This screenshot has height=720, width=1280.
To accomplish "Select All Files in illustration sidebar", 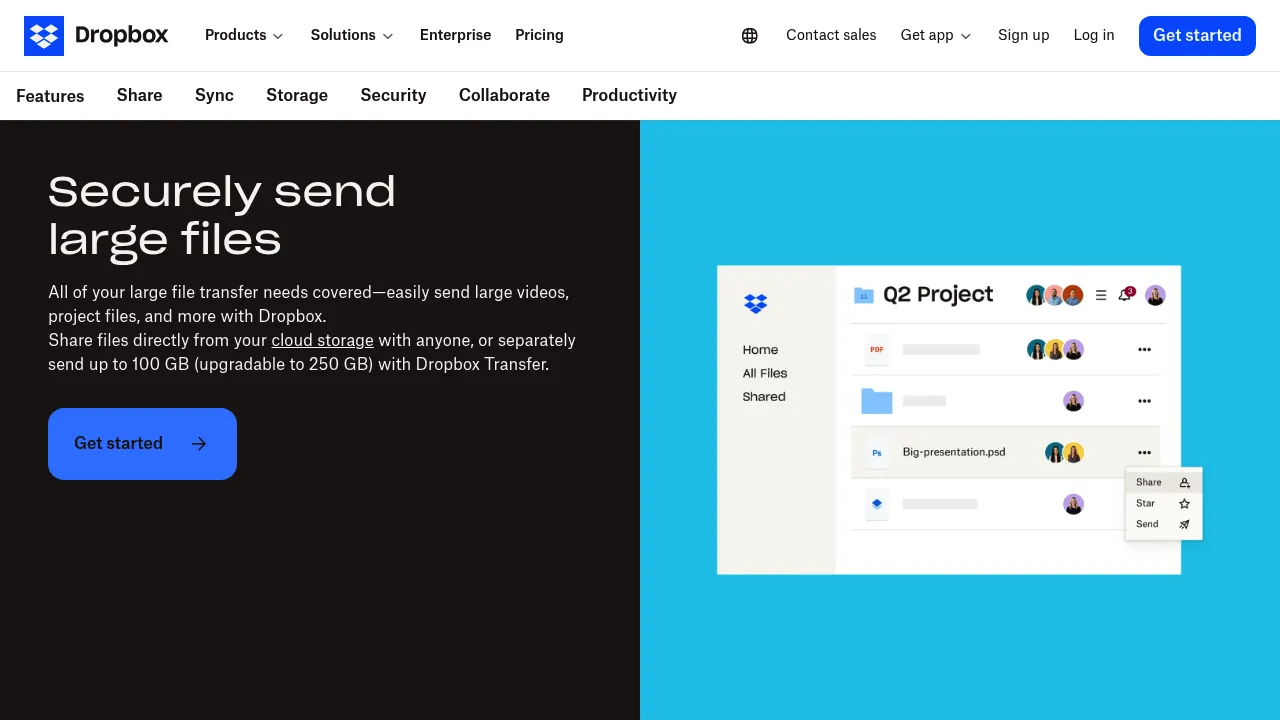I will [765, 373].
